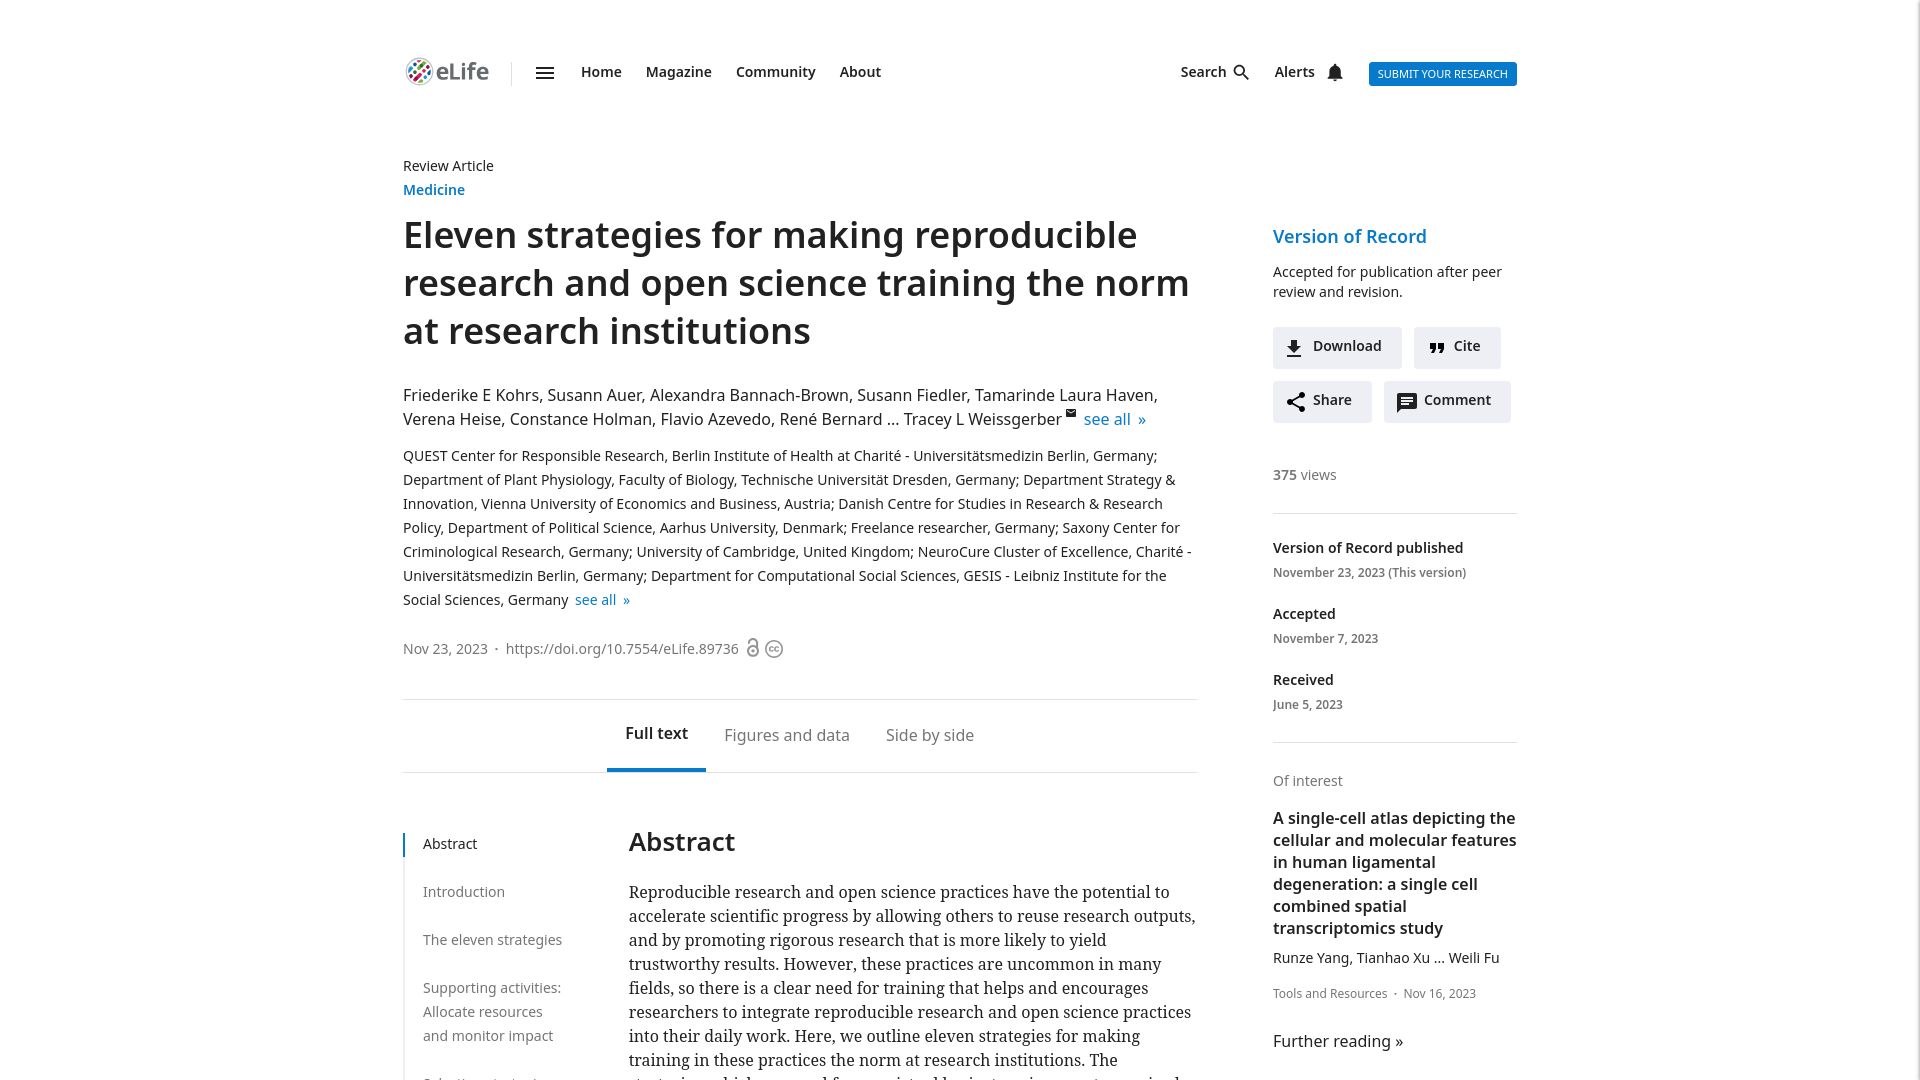Select the Full text tab
The width and height of the screenshot is (1920, 1080).
pyautogui.click(x=656, y=734)
